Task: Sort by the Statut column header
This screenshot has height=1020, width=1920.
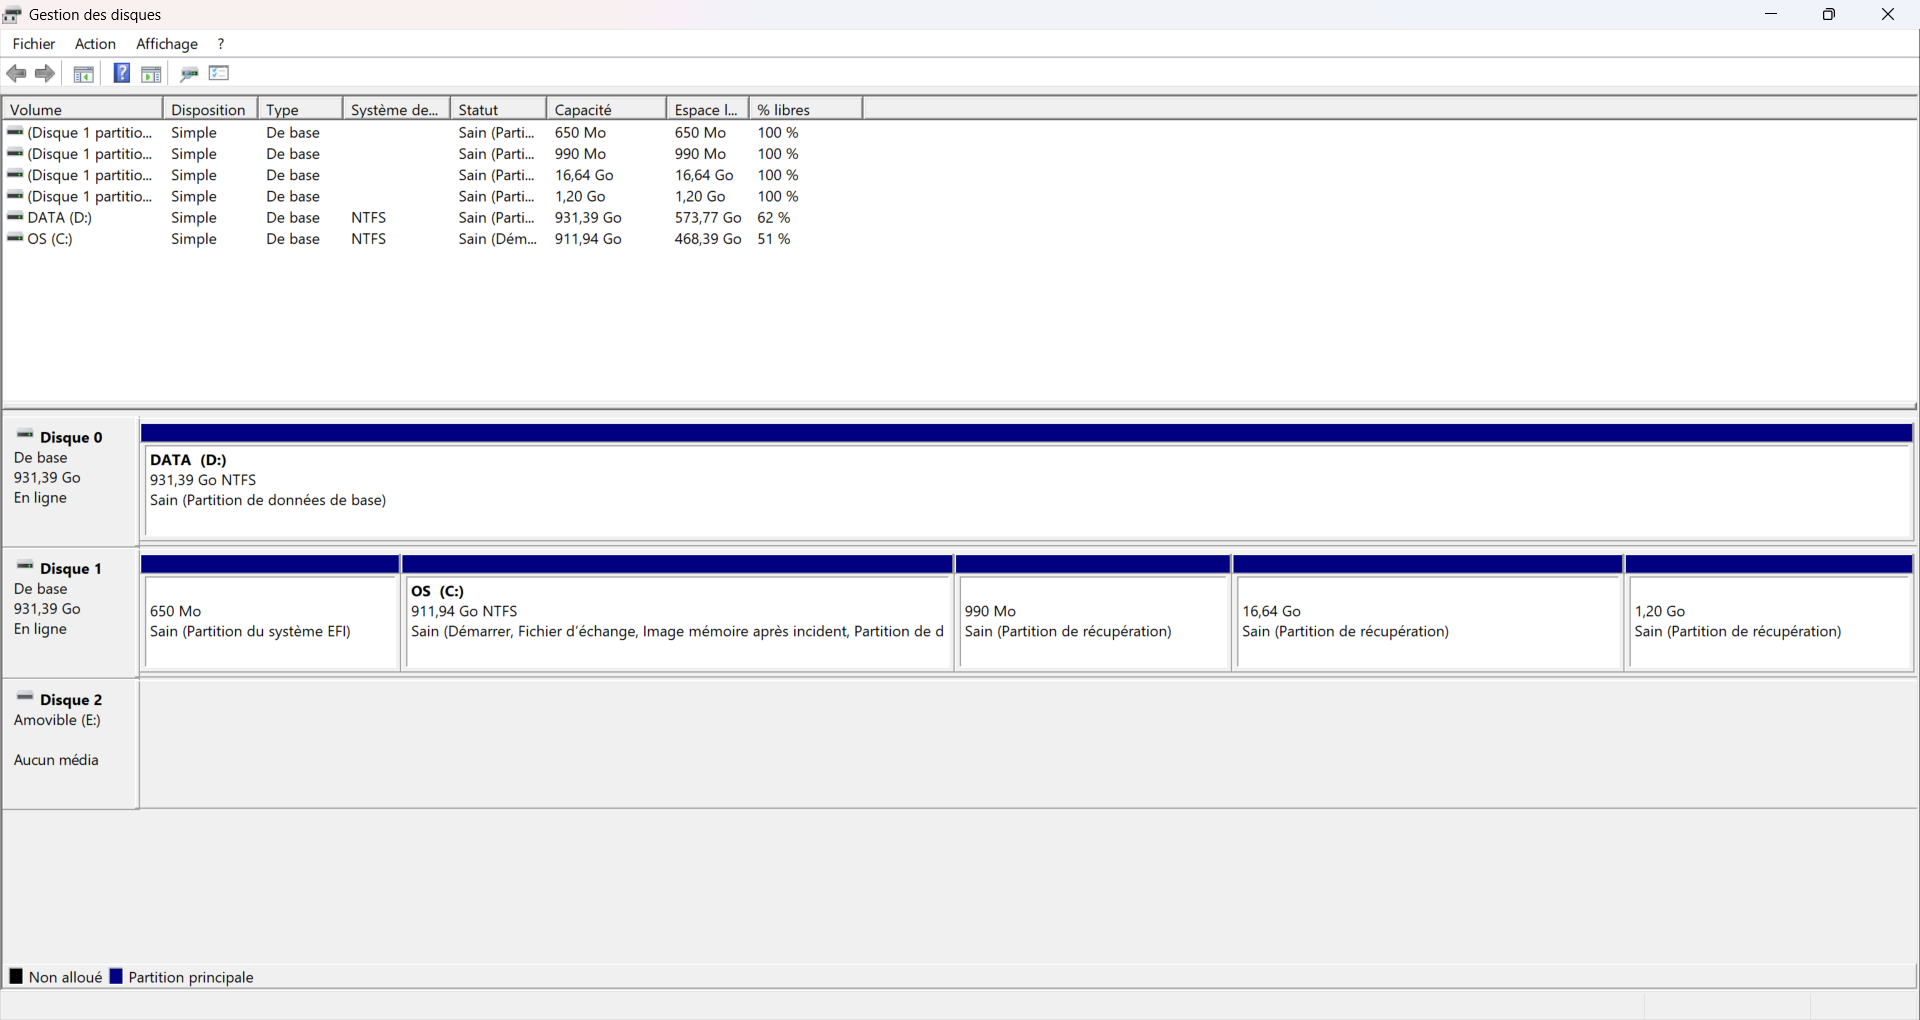Action: (498, 109)
